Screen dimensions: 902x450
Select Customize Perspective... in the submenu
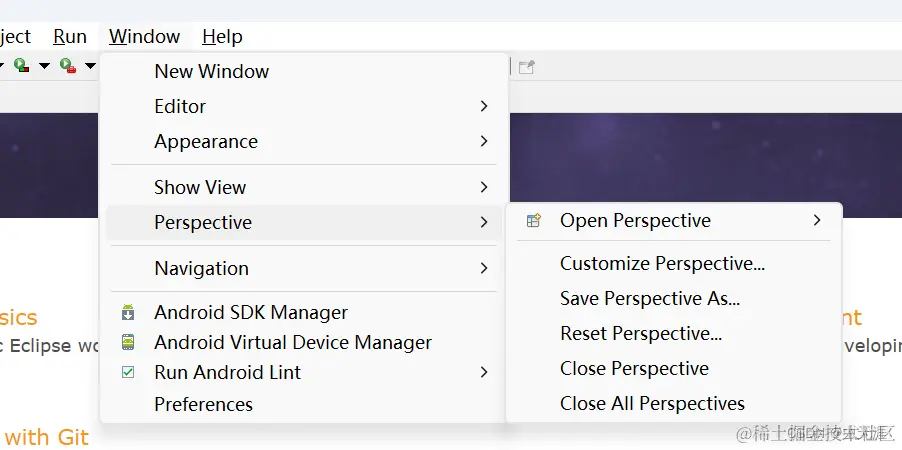click(662, 264)
